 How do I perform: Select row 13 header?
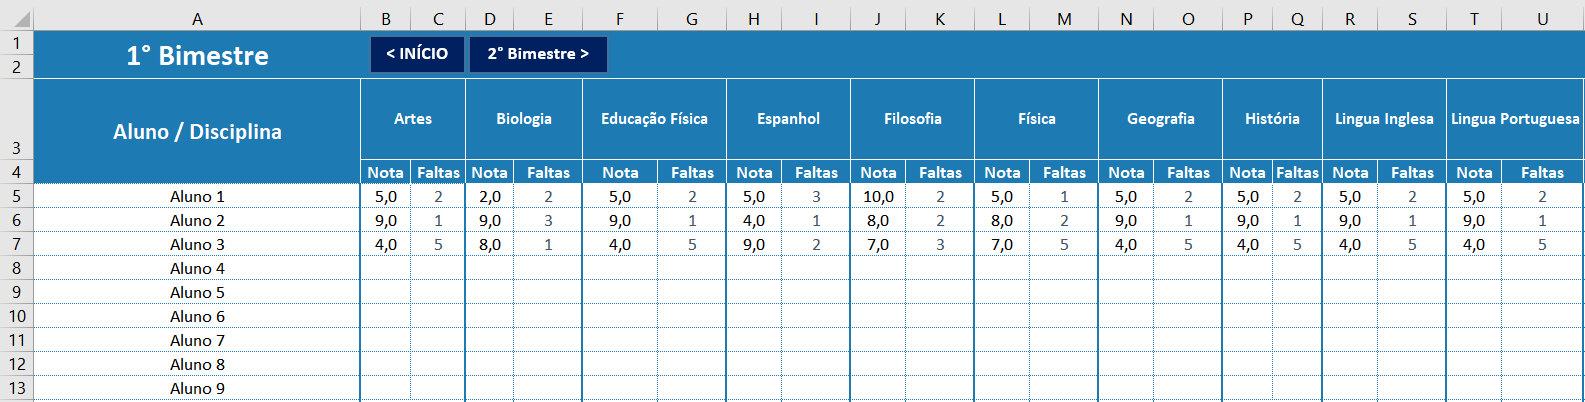tap(17, 388)
